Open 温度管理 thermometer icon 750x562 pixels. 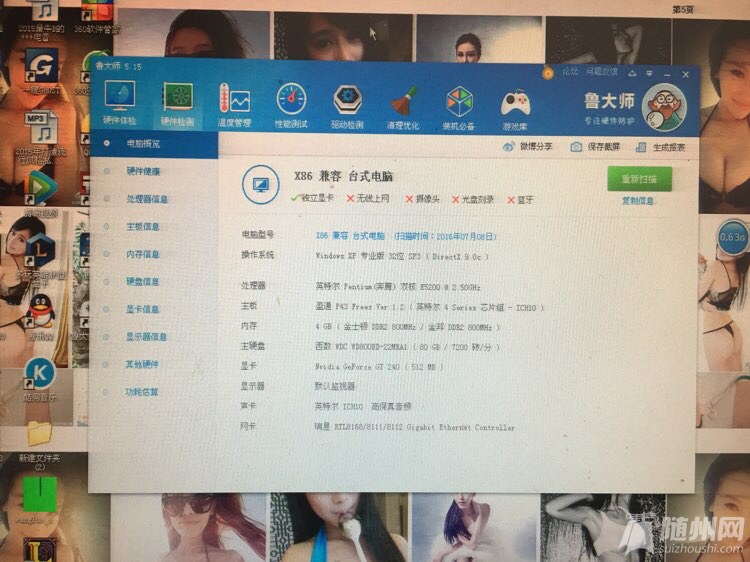(234, 106)
